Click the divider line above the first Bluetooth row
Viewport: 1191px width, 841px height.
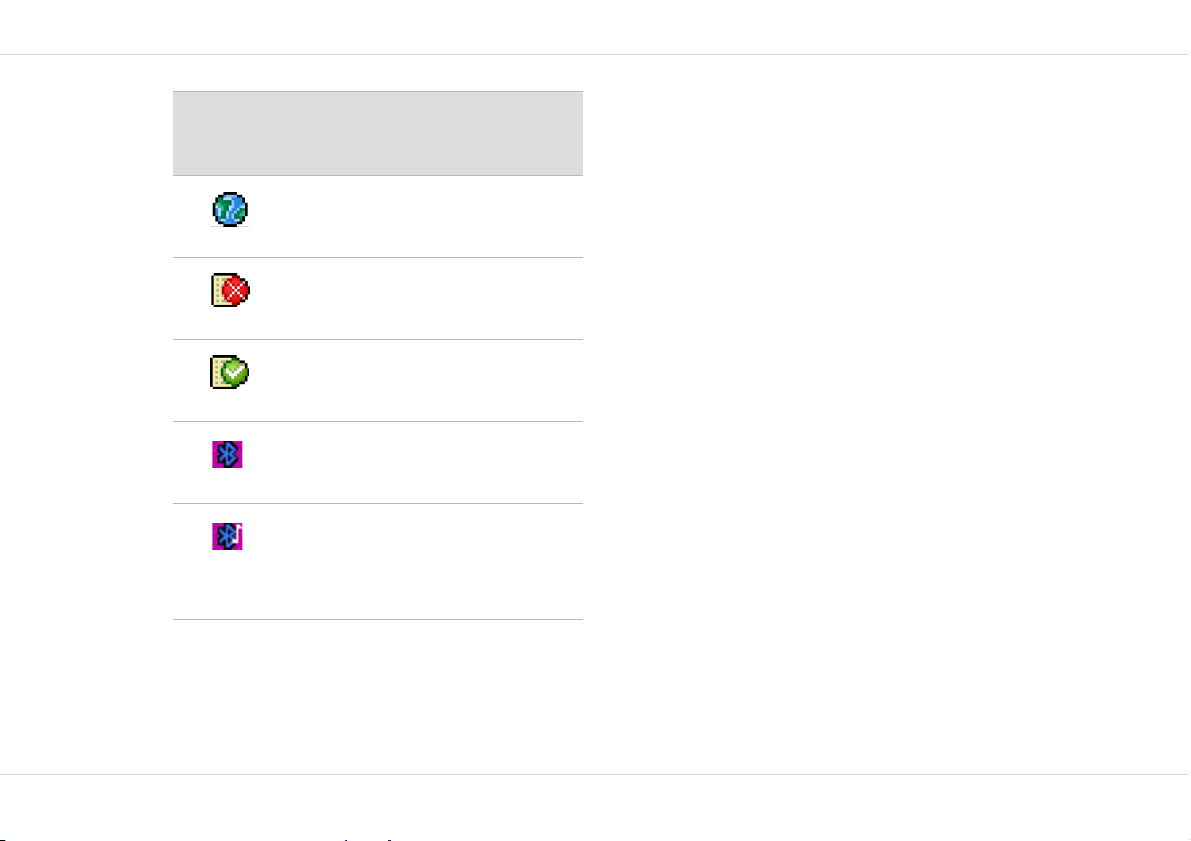(378, 422)
